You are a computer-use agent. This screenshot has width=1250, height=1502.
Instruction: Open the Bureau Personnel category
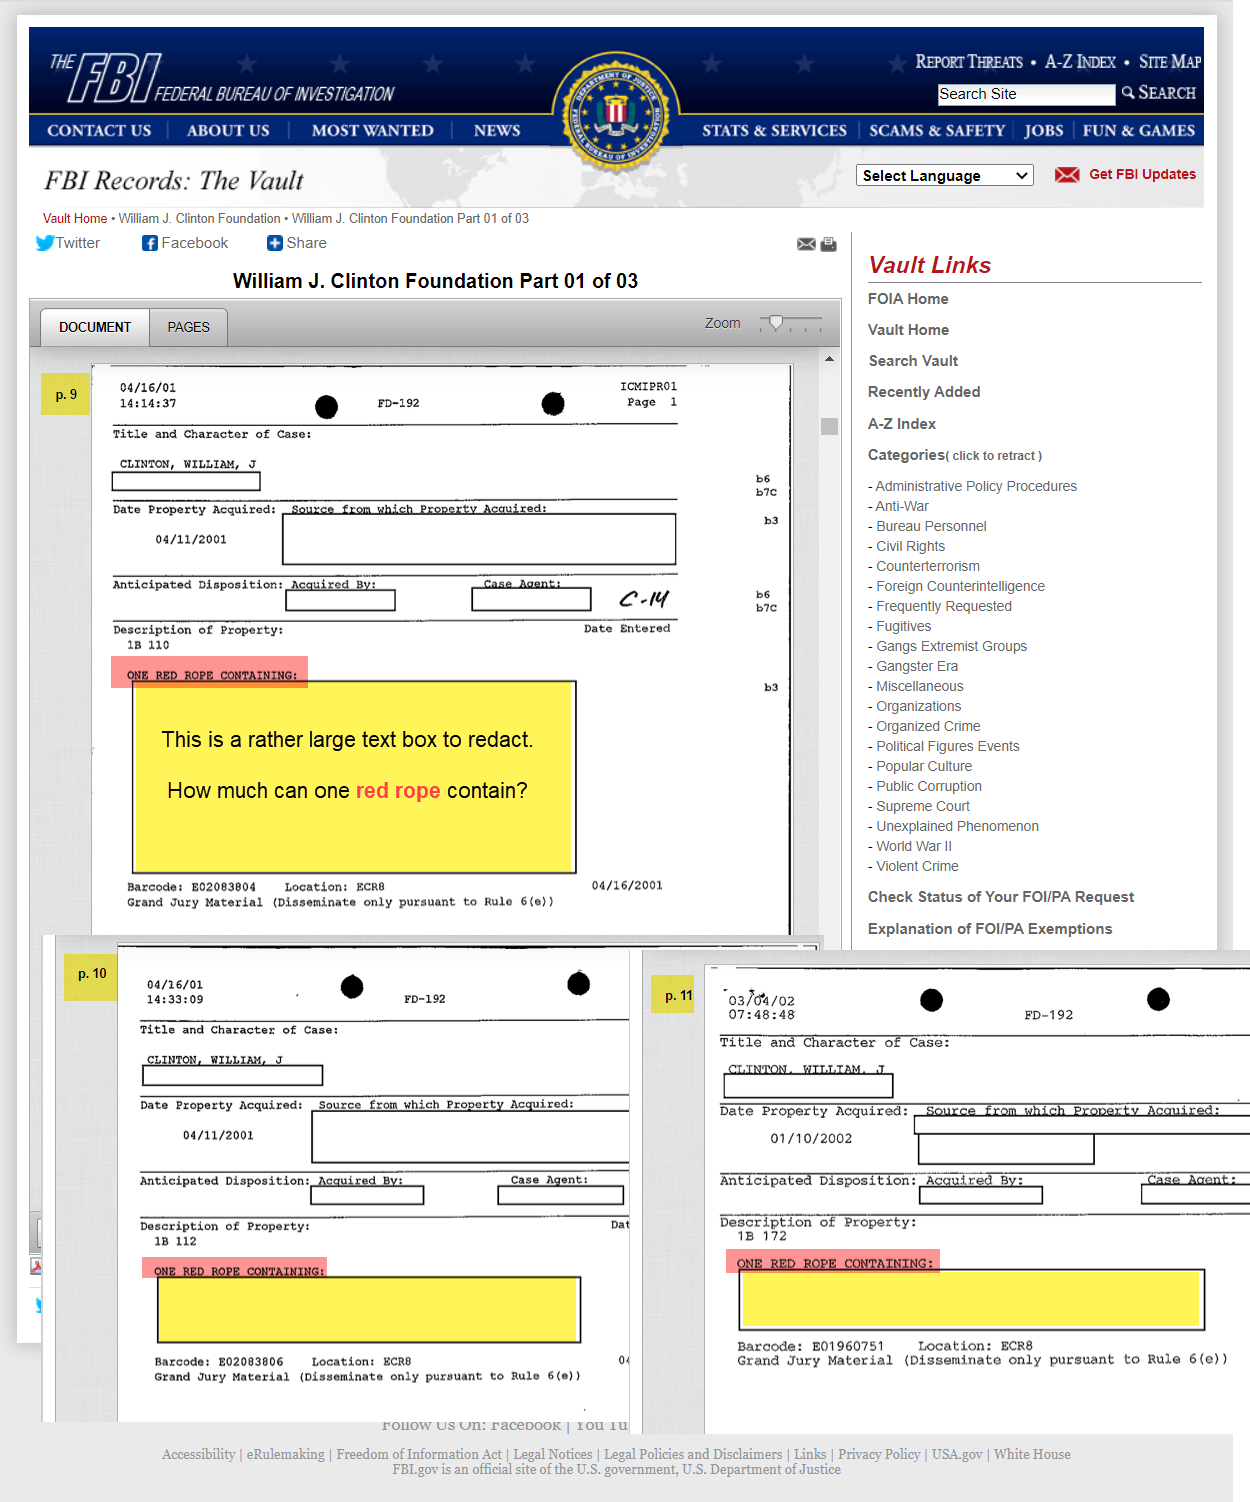pos(931,526)
